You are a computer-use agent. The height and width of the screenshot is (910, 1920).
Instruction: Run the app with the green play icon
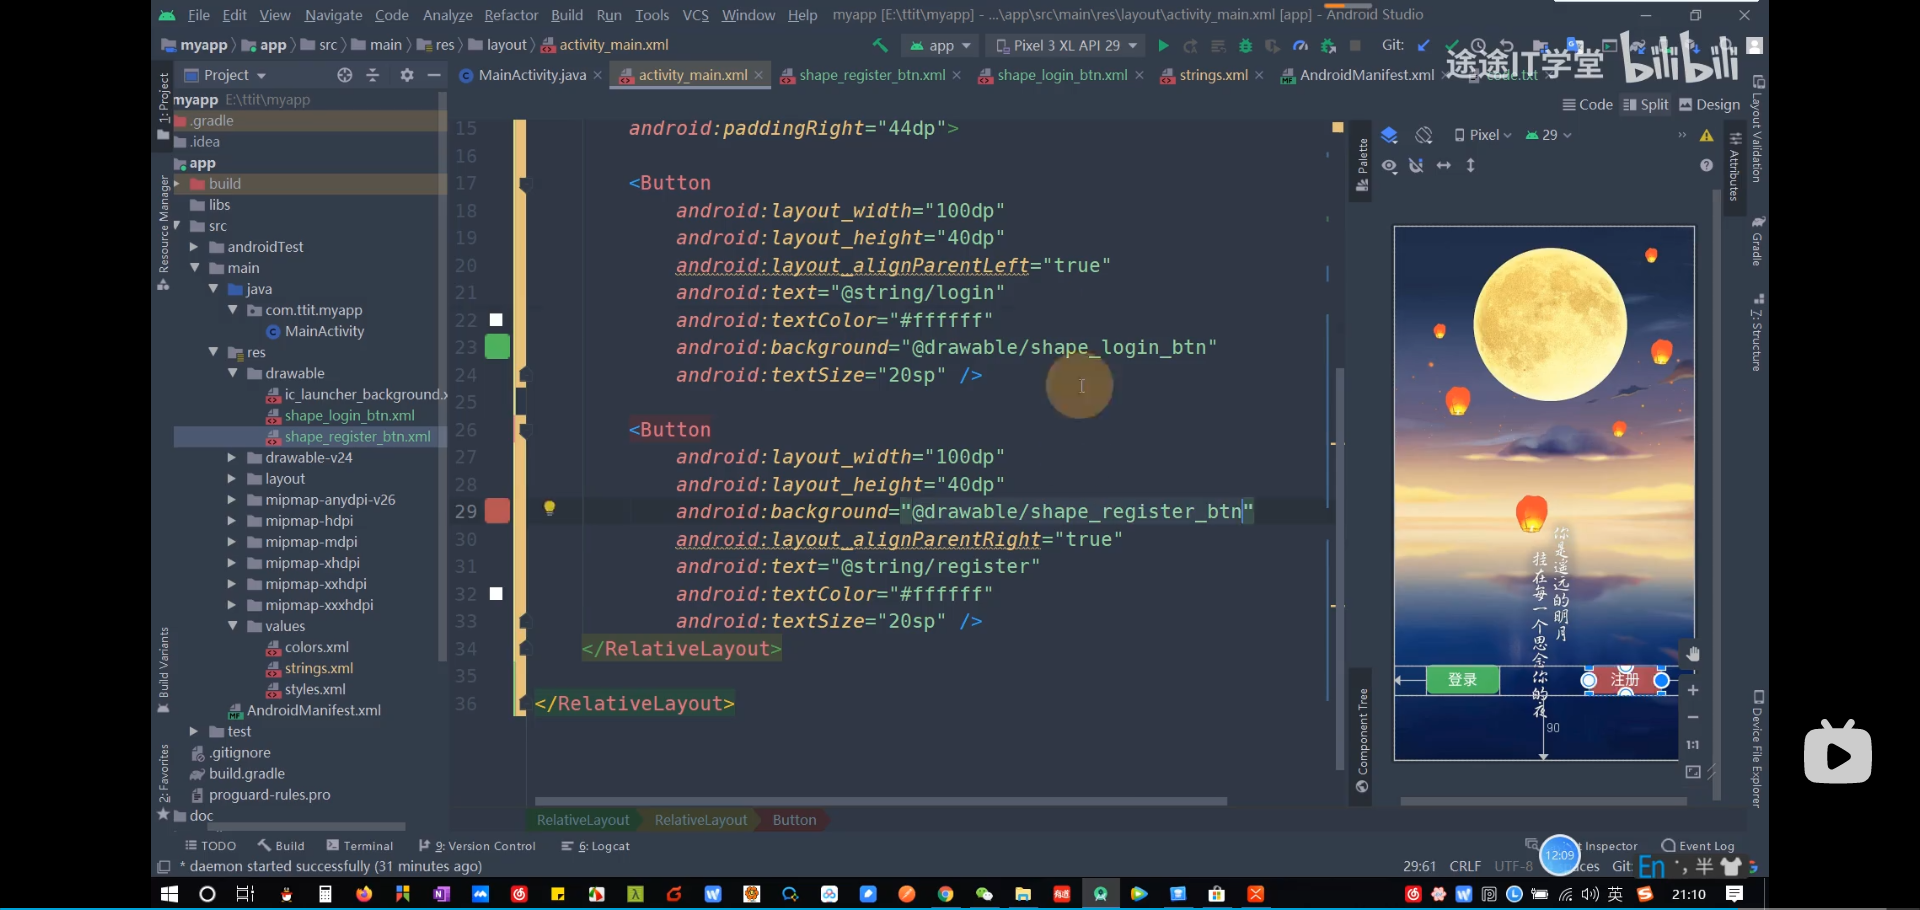pyautogui.click(x=1163, y=46)
